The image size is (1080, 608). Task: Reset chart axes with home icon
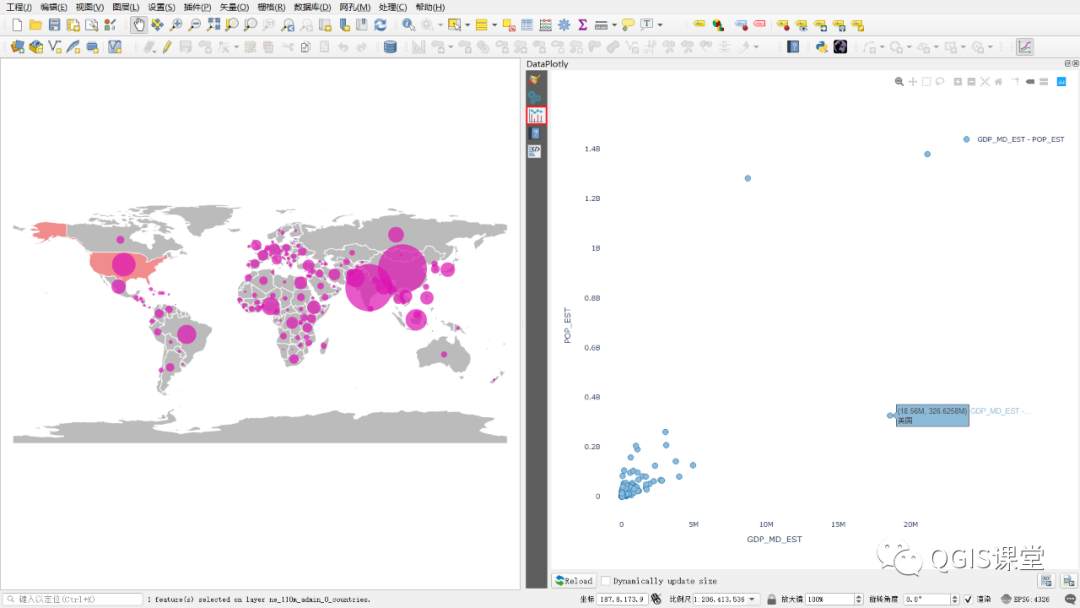(999, 82)
